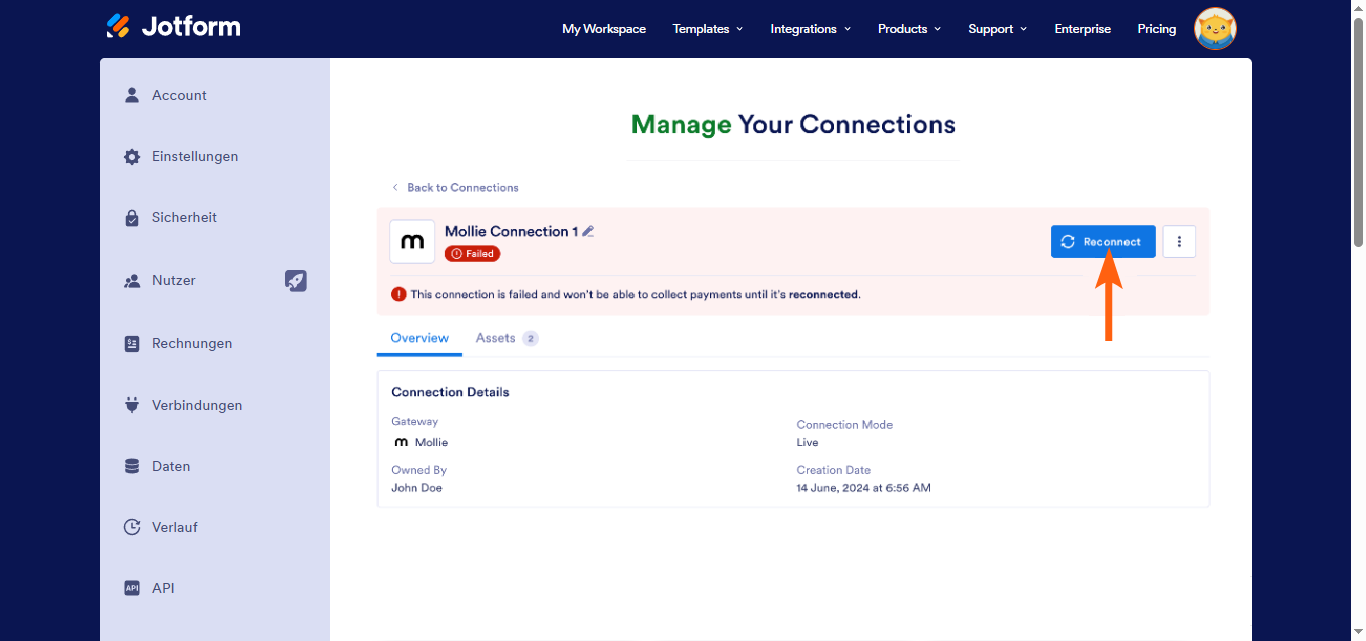Click the red Failed status badge
Screen dimensions: 1366x641
click(x=473, y=254)
